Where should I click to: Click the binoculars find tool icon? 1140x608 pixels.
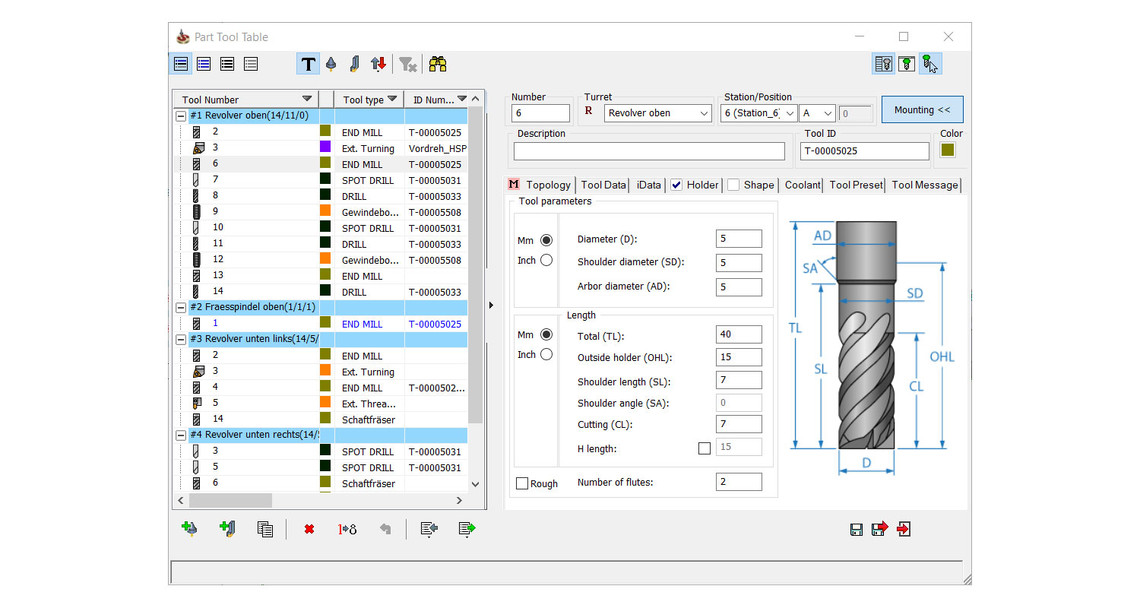pyautogui.click(x=437, y=64)
